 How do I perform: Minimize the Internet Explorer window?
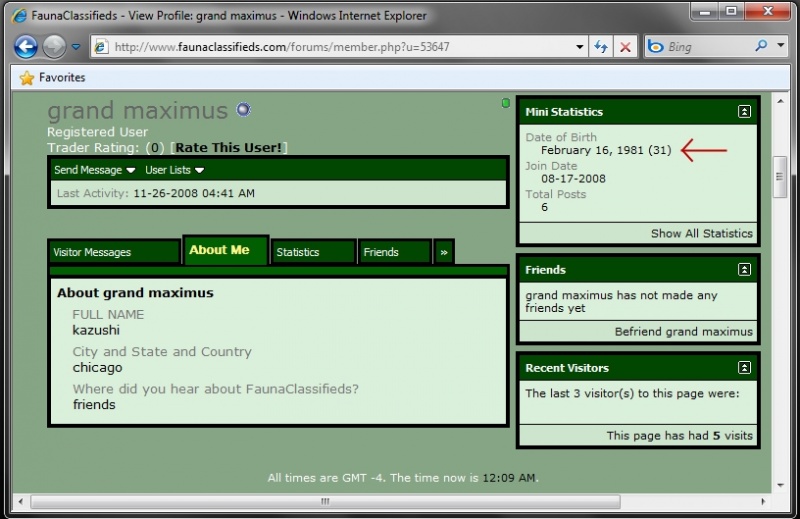click(706, 11)
